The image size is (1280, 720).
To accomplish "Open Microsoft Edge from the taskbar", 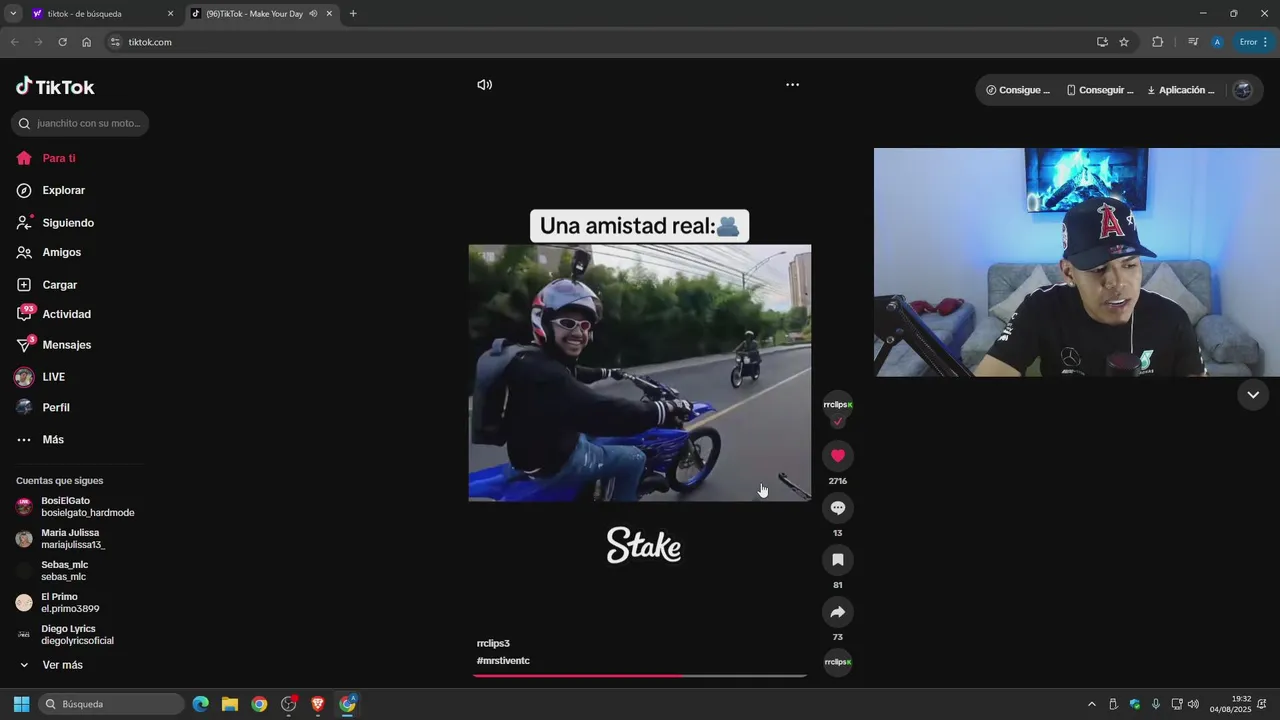I will pyautogui.click(x=200, y=704).
